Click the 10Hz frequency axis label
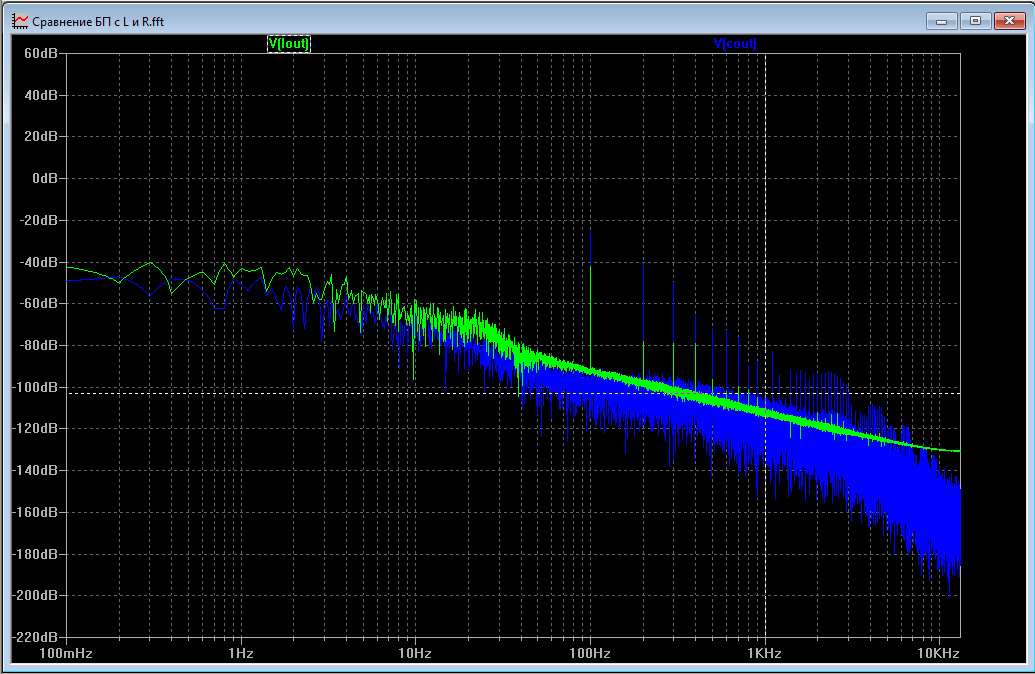This screenshot has height=674, width=1035. tap(415, 653)
